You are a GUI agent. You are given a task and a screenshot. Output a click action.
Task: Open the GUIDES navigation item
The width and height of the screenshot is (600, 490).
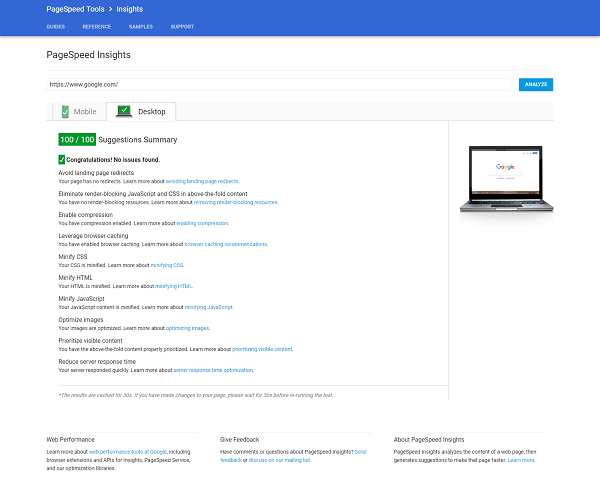click(55, 27)
